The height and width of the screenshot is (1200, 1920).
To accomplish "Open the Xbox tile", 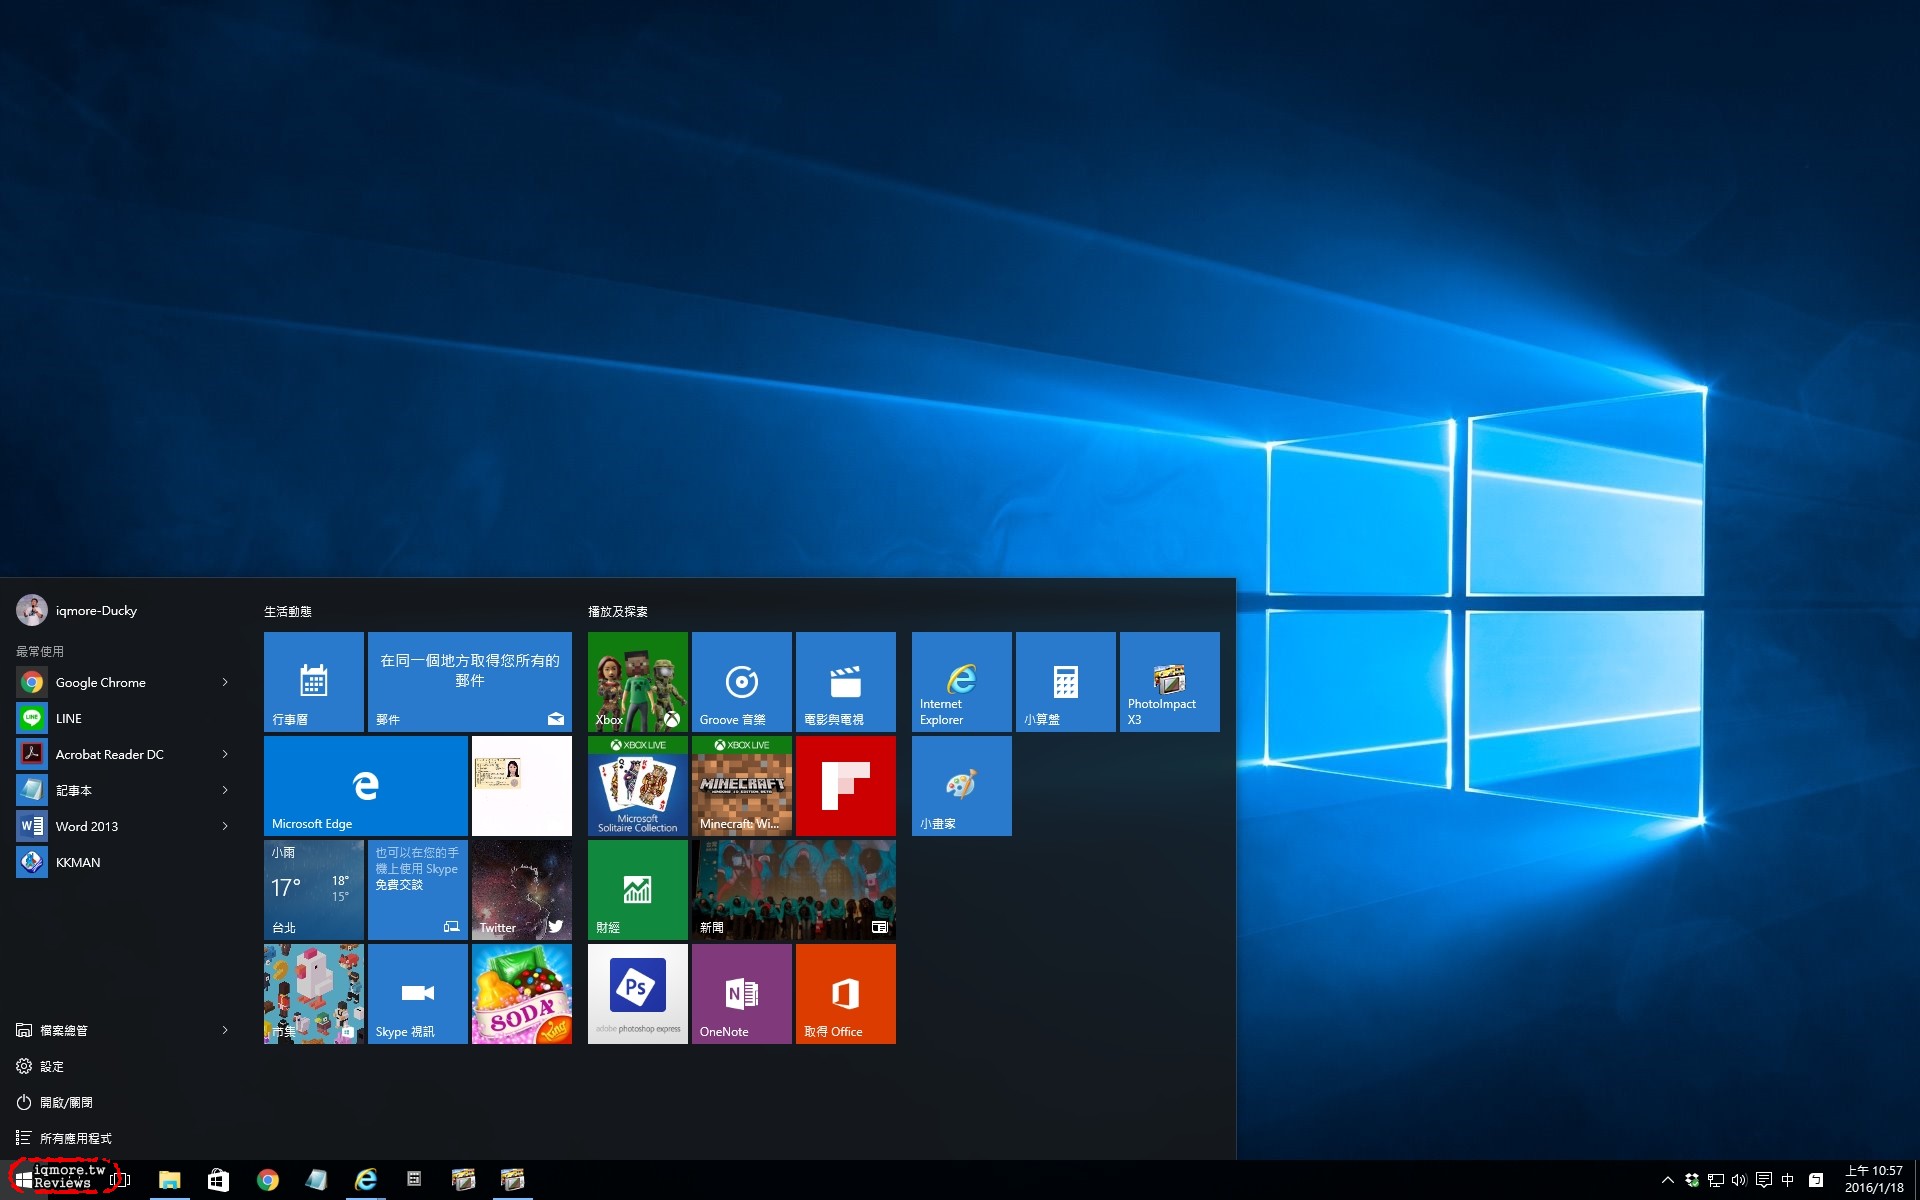I will (637, 681).
